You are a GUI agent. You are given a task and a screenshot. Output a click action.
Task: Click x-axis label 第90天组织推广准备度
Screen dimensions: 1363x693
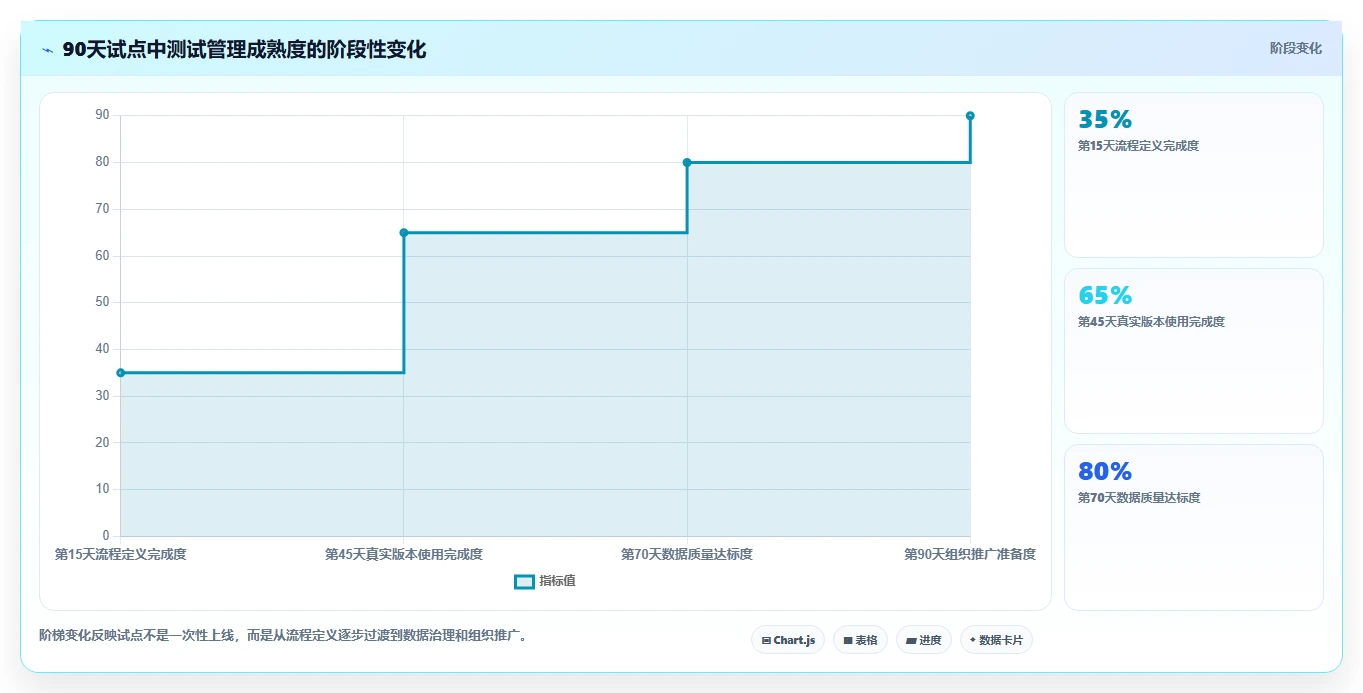coord(970,554)
